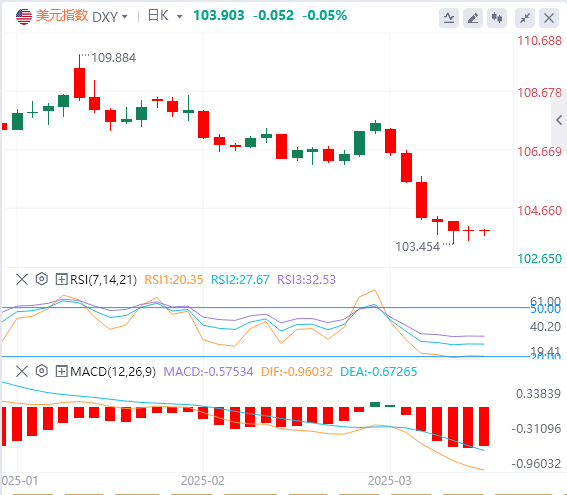Open the 日K timeframe dropdown
This screenshot has width=567, height=495.
click(x=165, y=16)
